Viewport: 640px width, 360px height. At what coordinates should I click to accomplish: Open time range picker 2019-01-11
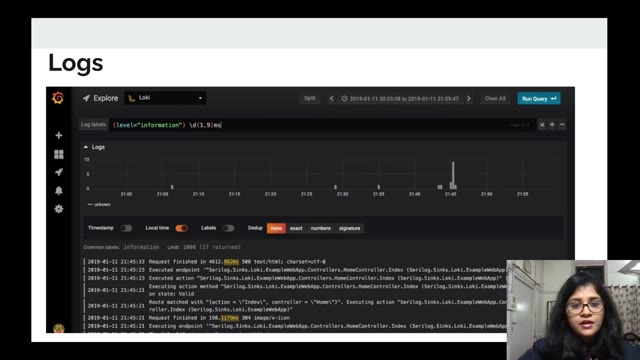pos(400,98)
